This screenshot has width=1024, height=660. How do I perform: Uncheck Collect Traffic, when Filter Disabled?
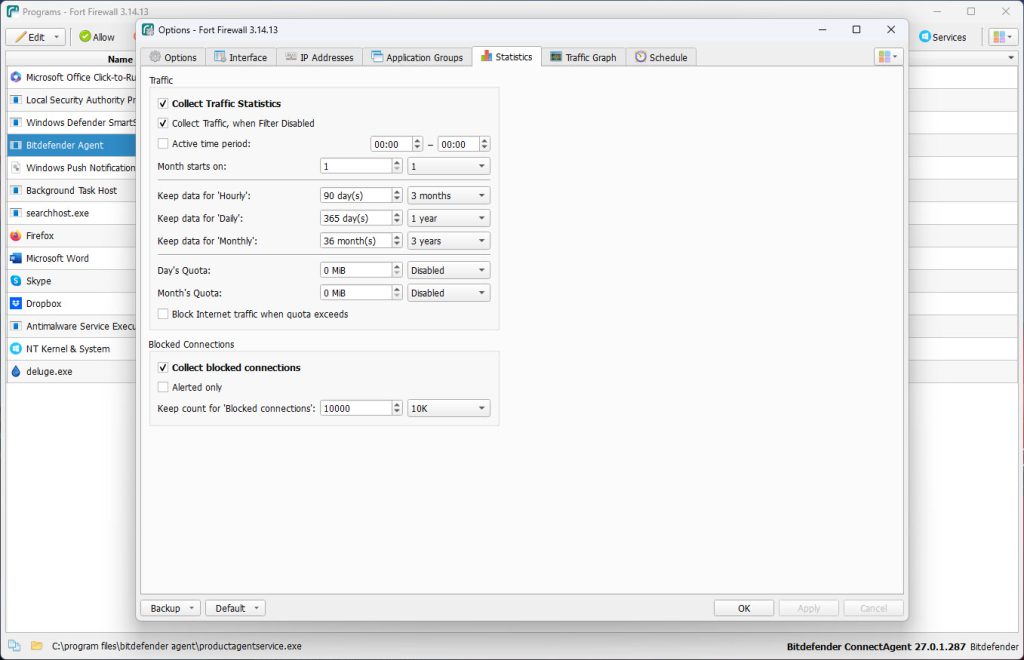click(163, 123)
